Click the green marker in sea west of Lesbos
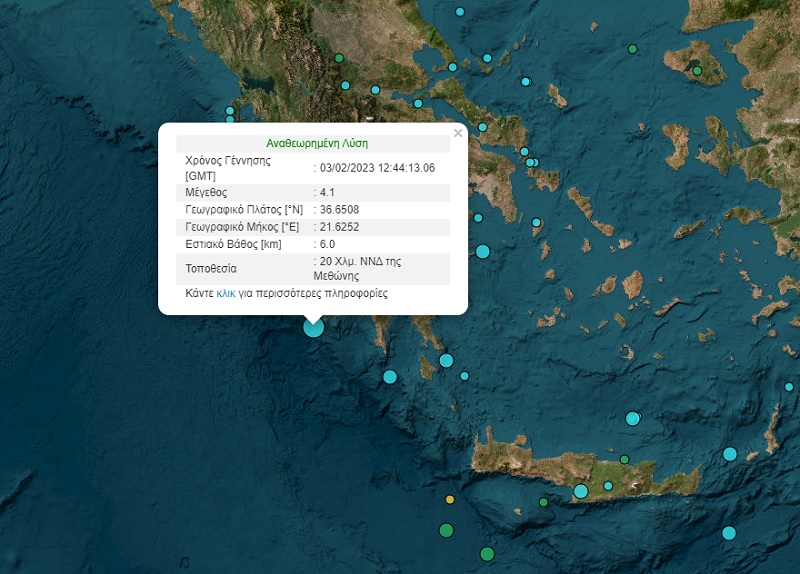 (632, 49)
